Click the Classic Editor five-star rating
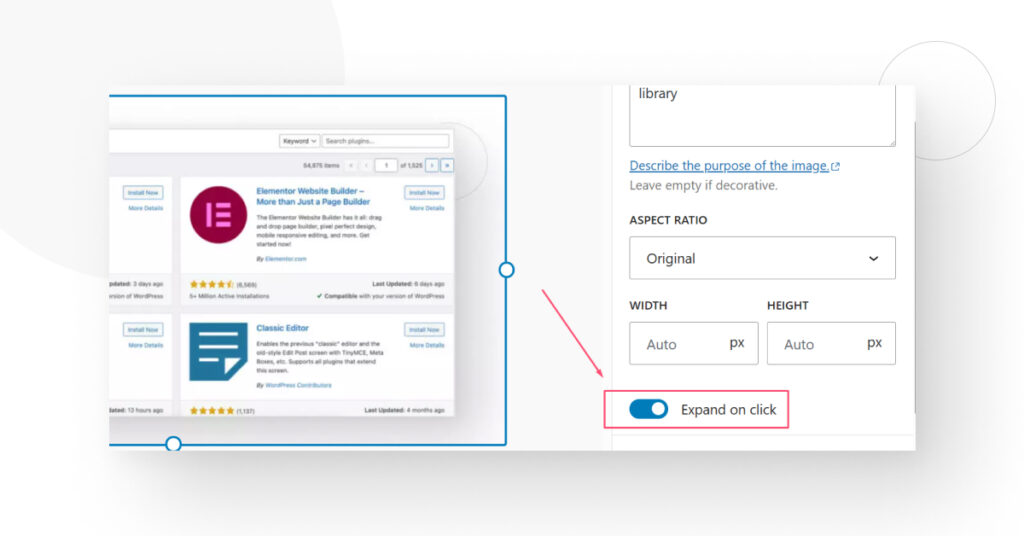The image size is (1024, 536). tap(212, 411)
